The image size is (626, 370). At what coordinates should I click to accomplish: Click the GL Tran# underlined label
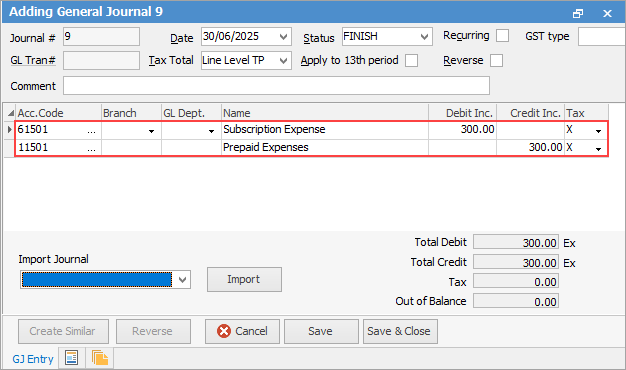(33, 60)
